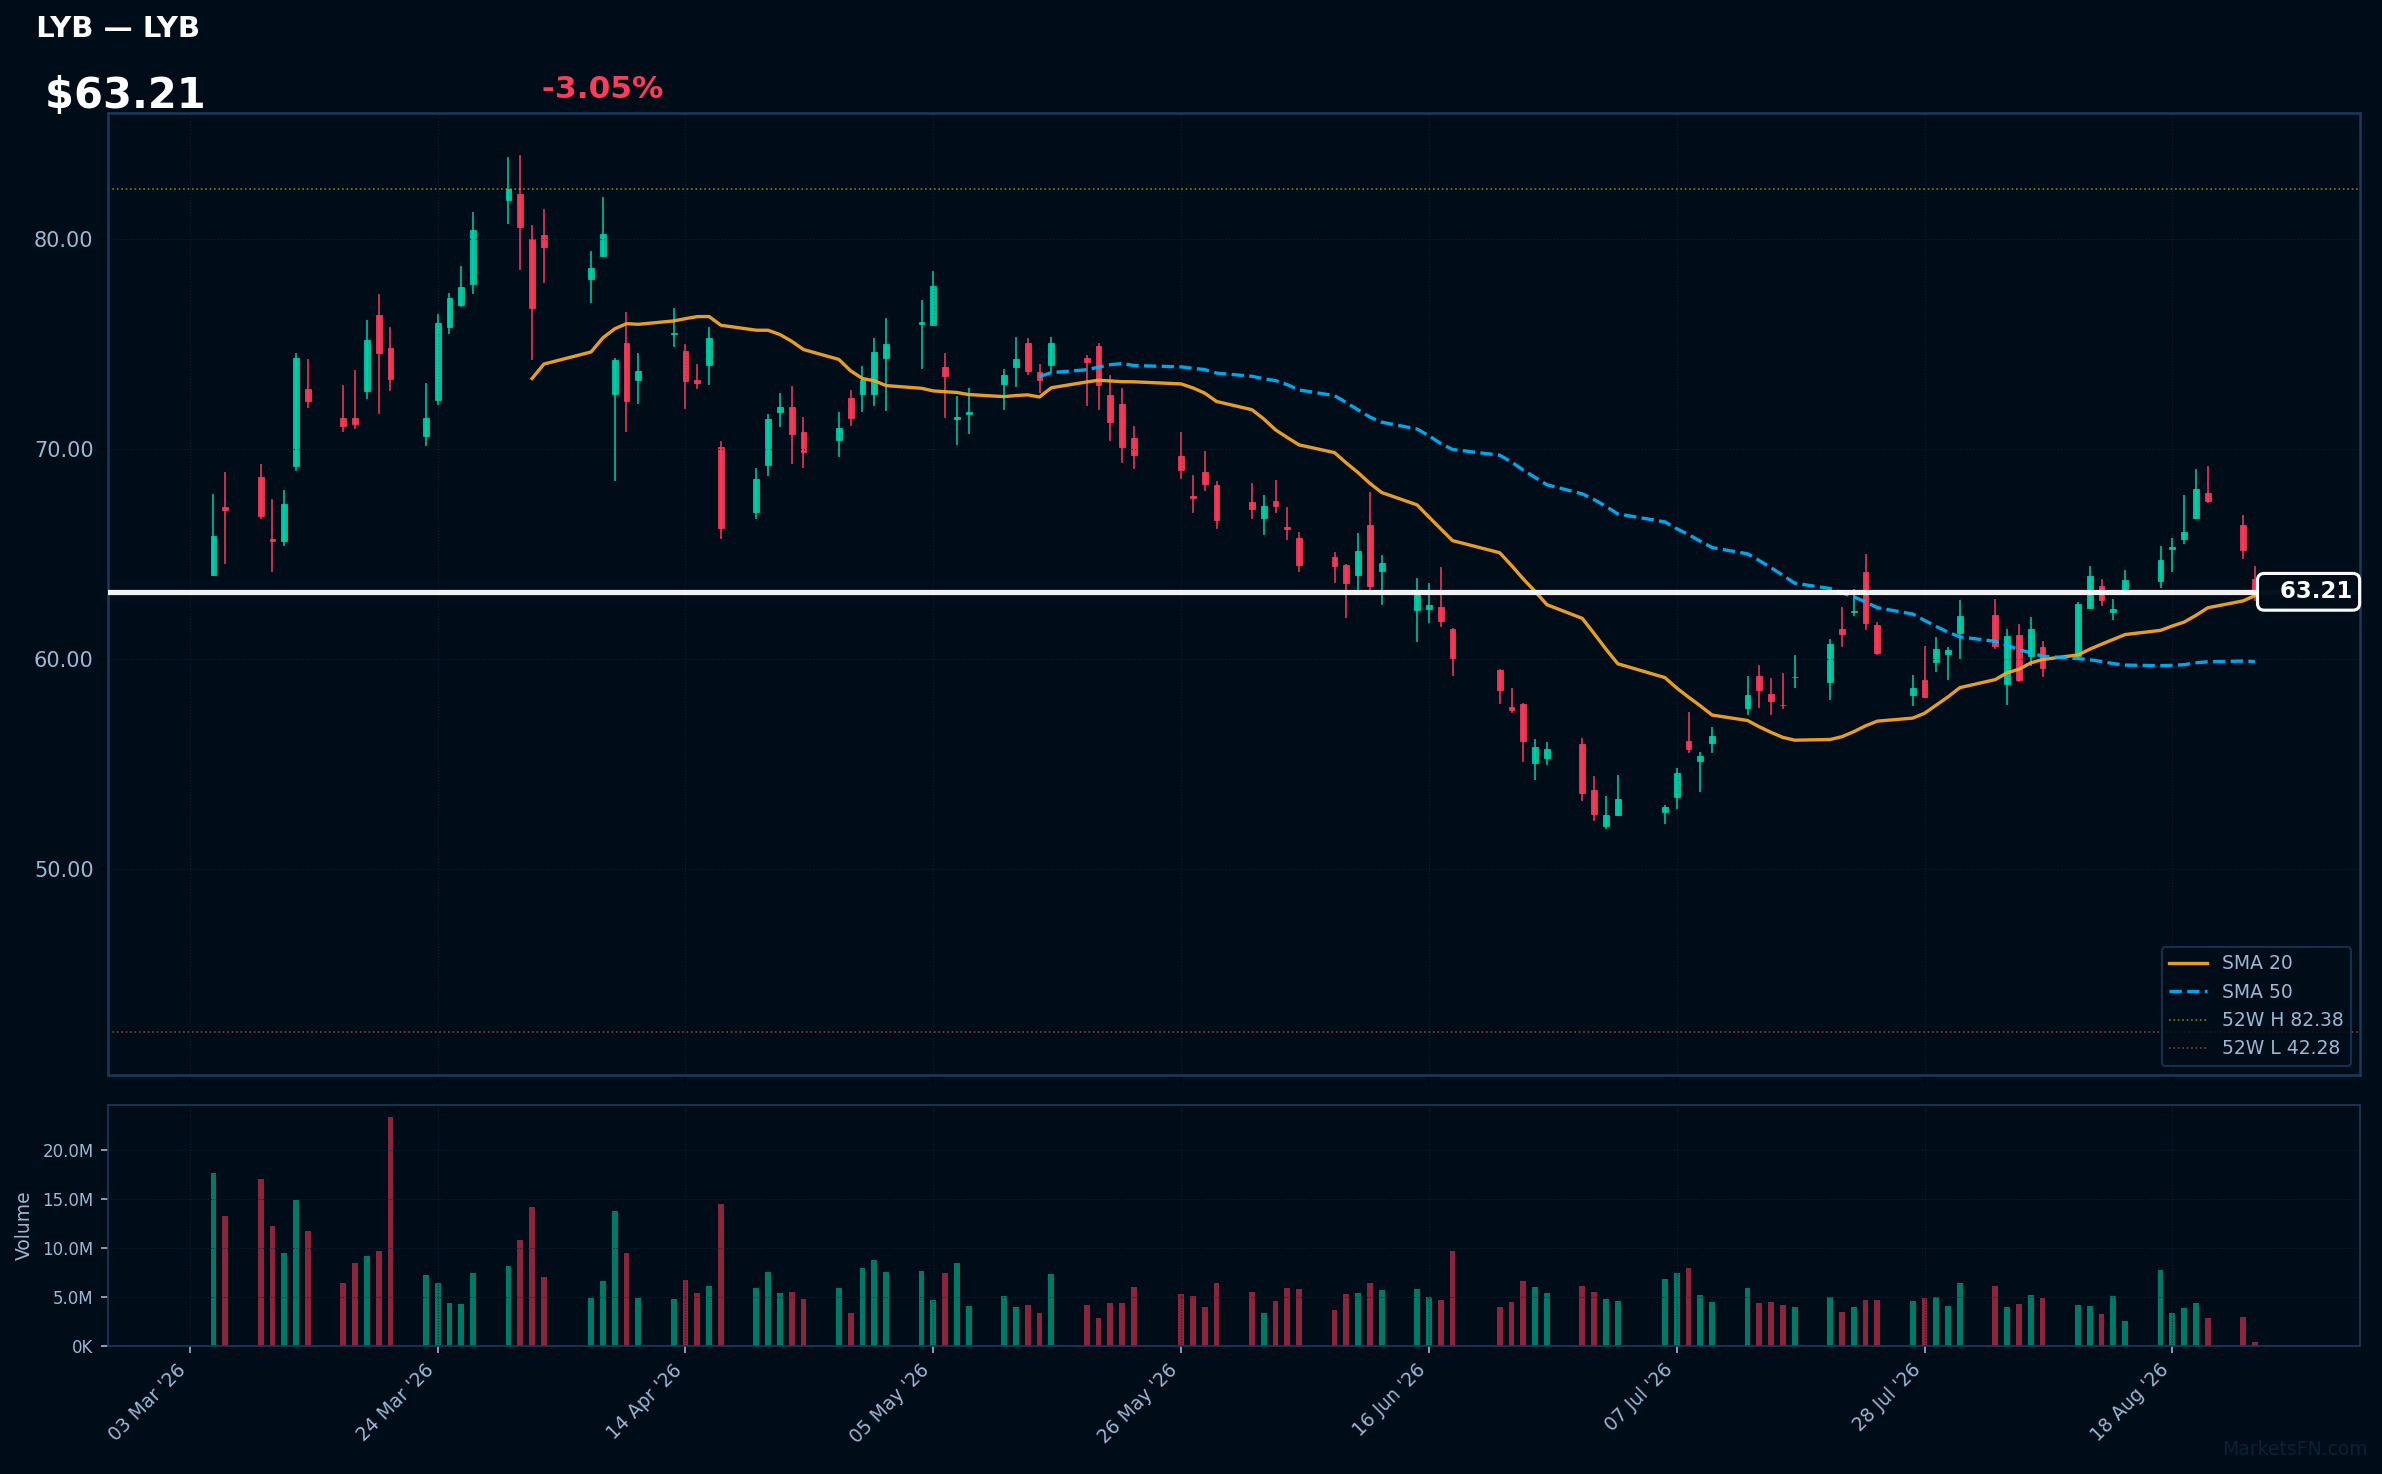Click the 63.21 price tag on right axis
Viewport: 2382px width, 1474px height.
tap(2308, 591)
